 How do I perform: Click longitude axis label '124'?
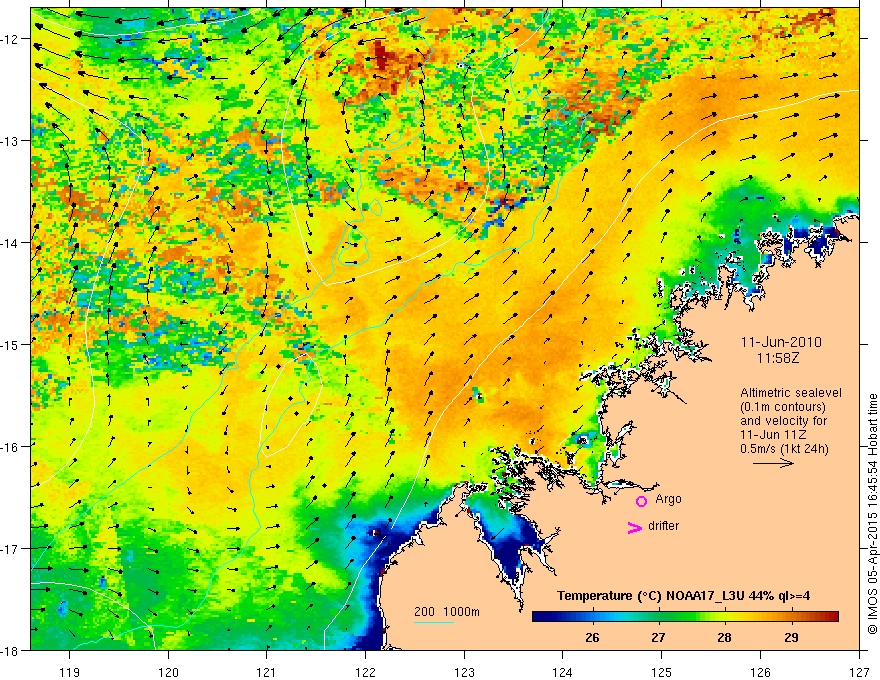tap(563, 672)
